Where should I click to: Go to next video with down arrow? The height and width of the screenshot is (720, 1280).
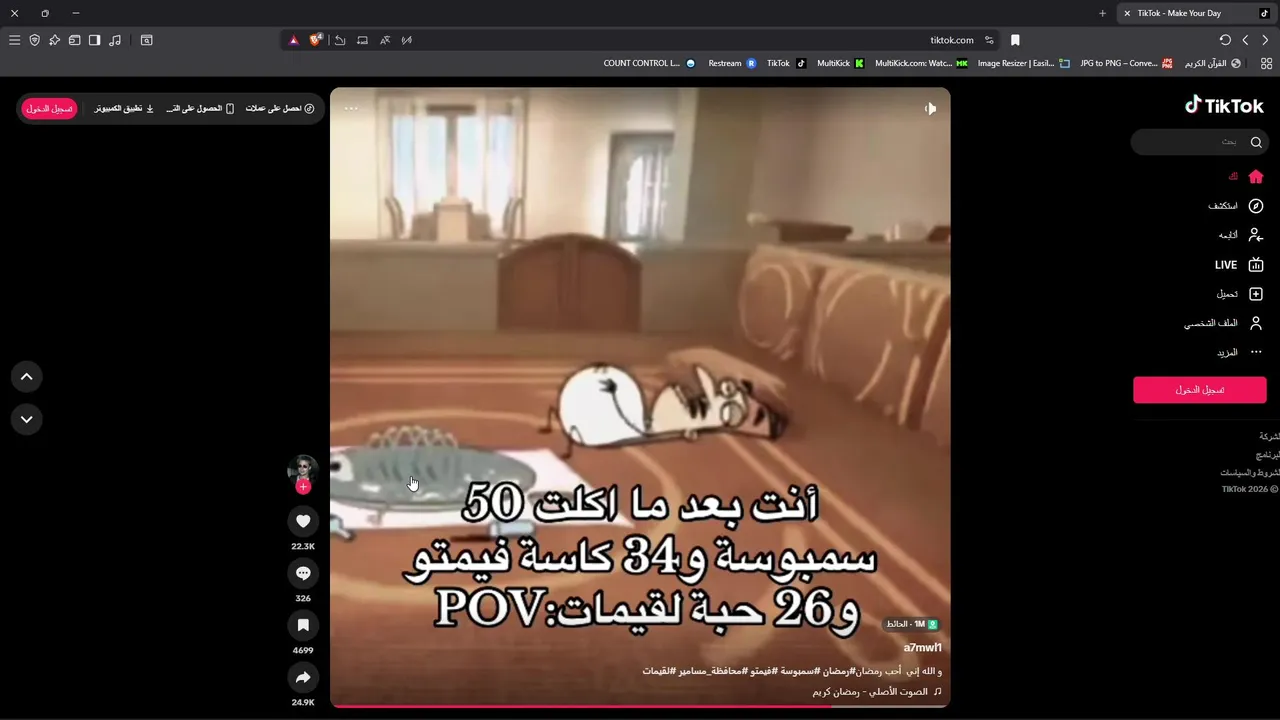27,419
